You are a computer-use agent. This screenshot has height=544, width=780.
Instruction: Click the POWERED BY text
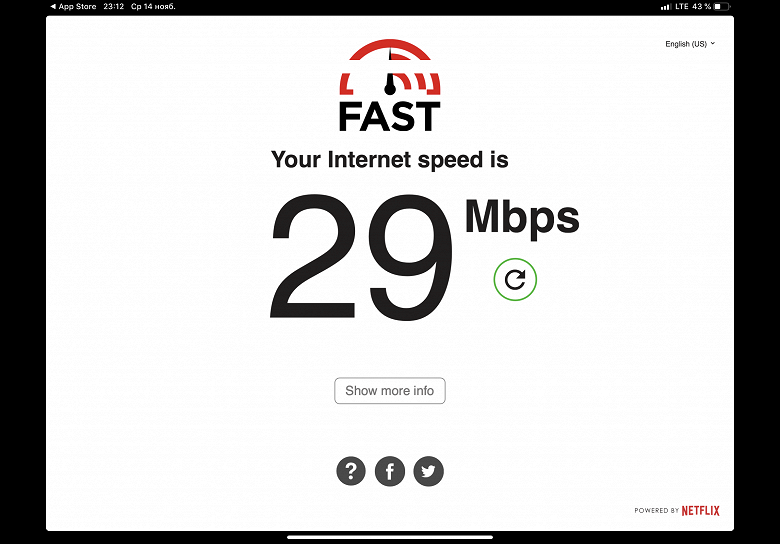656,511
